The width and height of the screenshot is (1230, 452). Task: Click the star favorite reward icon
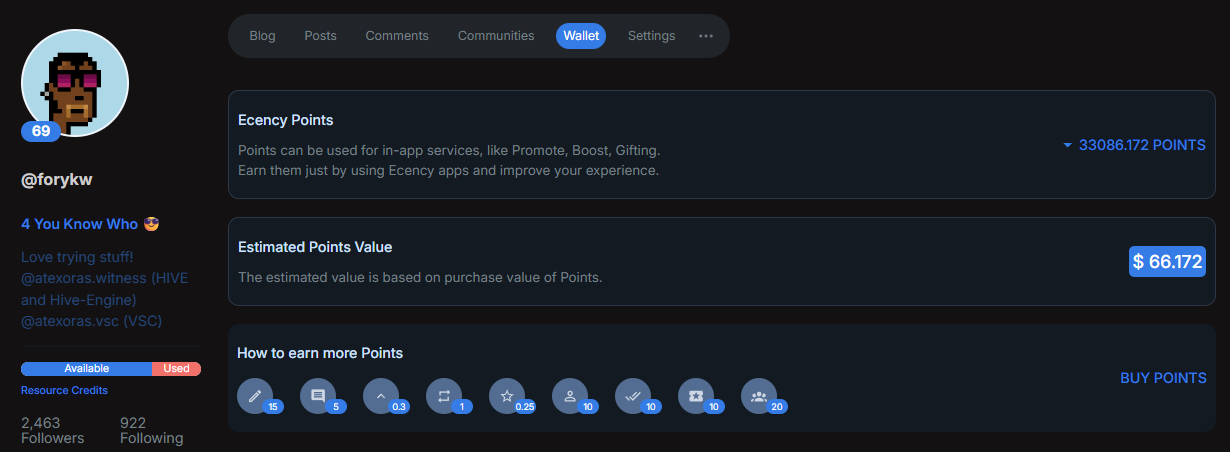point(507,396)
